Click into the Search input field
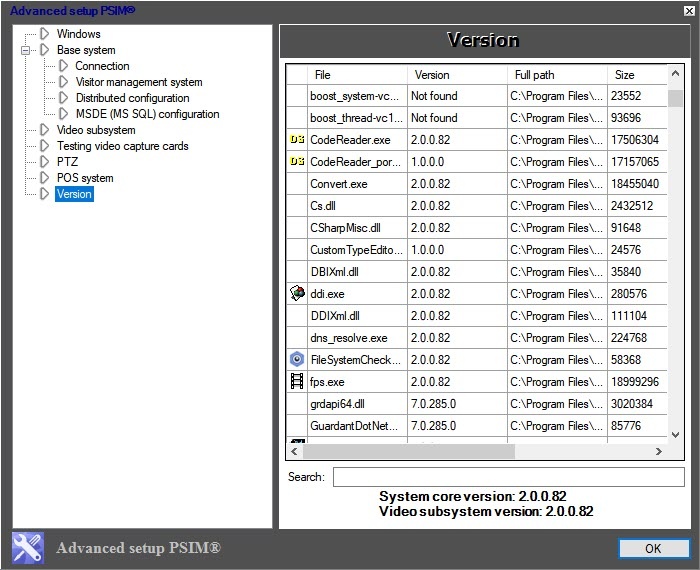The image size is (700, 570). pyautogui.click(x=507, y=477)
